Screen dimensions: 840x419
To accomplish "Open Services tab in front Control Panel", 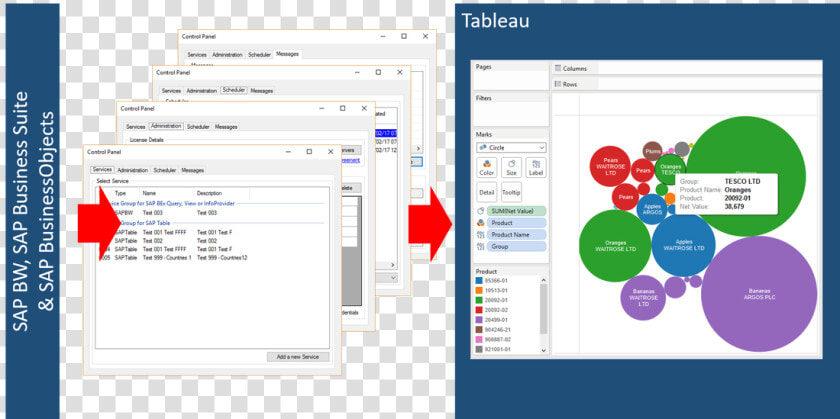I will pos(102,170).
